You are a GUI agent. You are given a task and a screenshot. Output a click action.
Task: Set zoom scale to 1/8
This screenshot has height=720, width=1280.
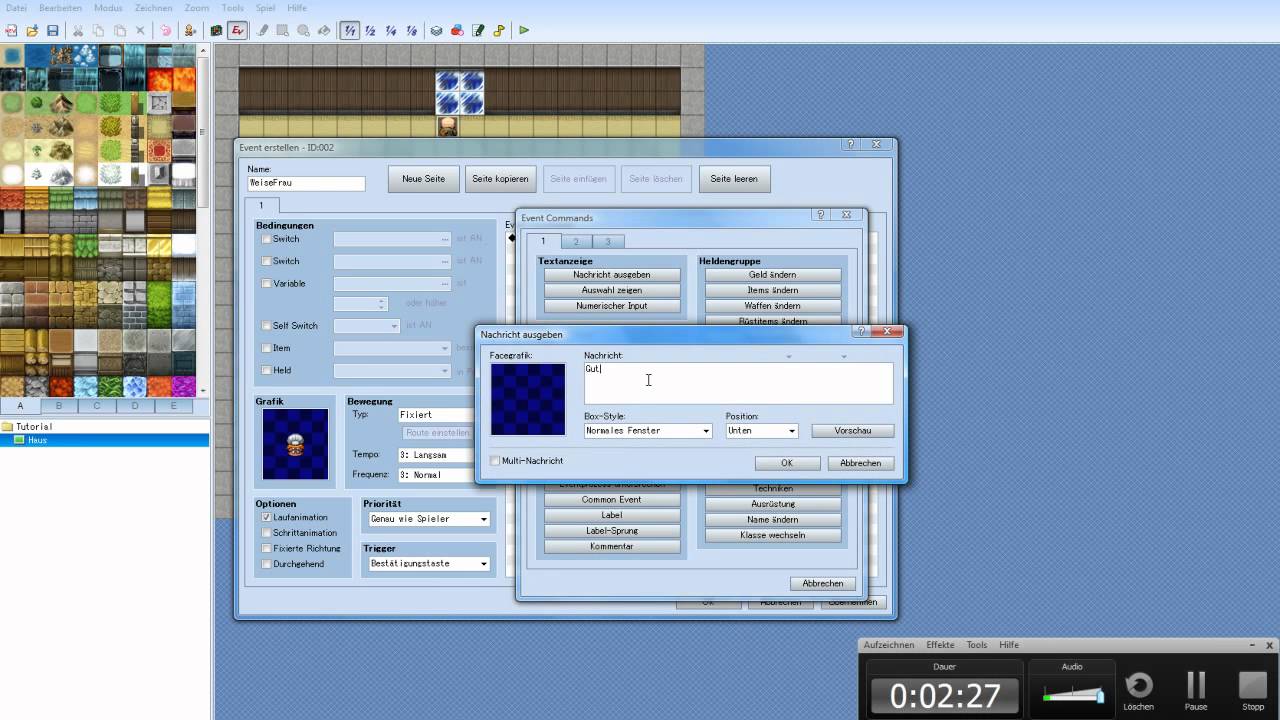point(411,30)
